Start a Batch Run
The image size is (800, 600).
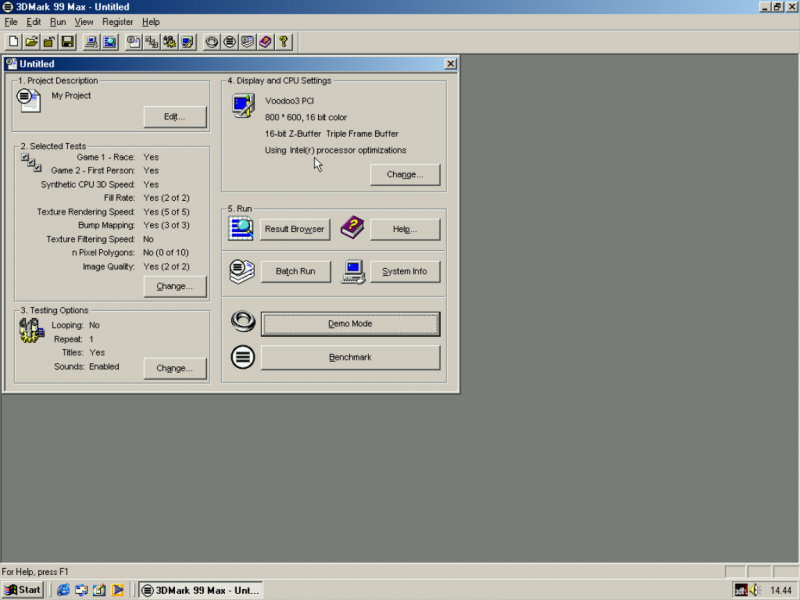(295, 271)
